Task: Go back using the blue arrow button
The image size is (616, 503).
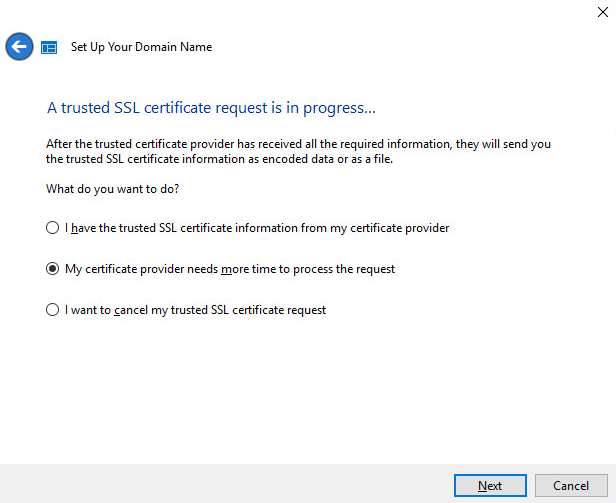Action: pos(19,47)
